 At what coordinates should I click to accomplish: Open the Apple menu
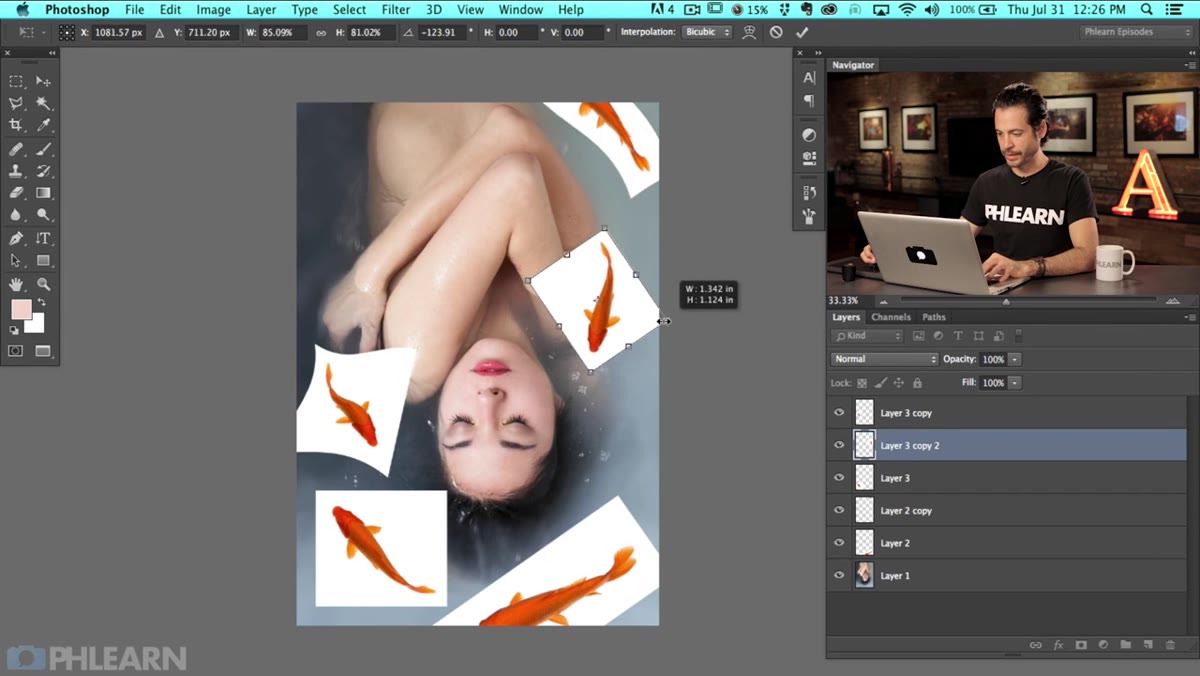coord(22,10)
